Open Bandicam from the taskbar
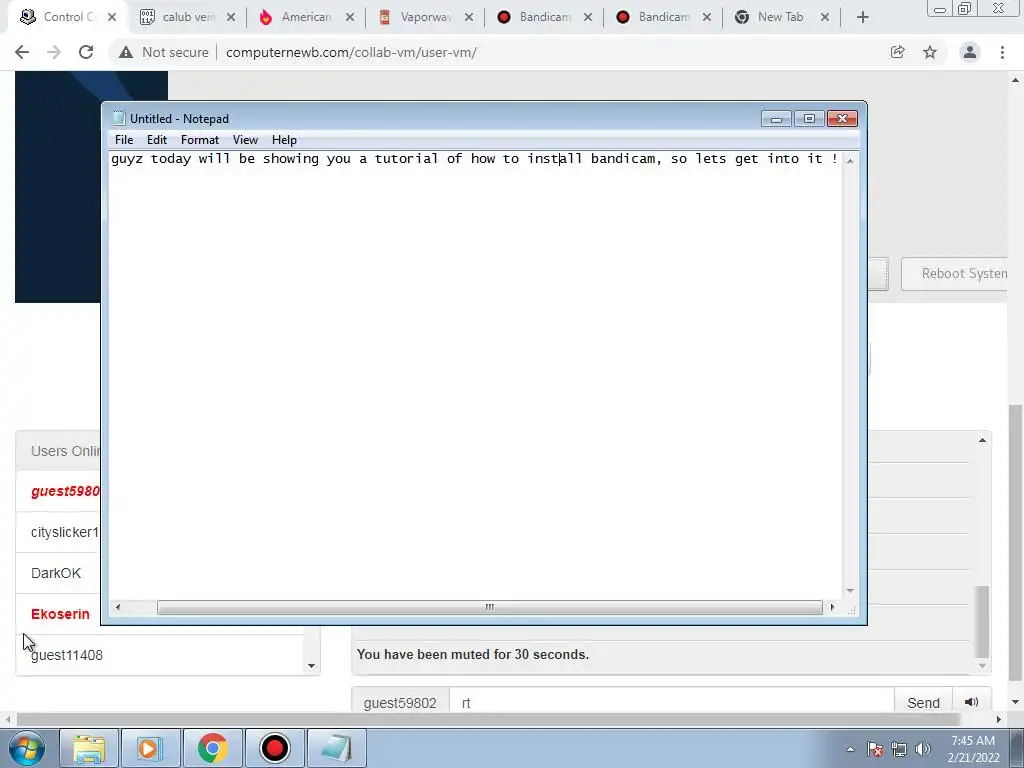1024x768 pixels. (x=274, y=748)
